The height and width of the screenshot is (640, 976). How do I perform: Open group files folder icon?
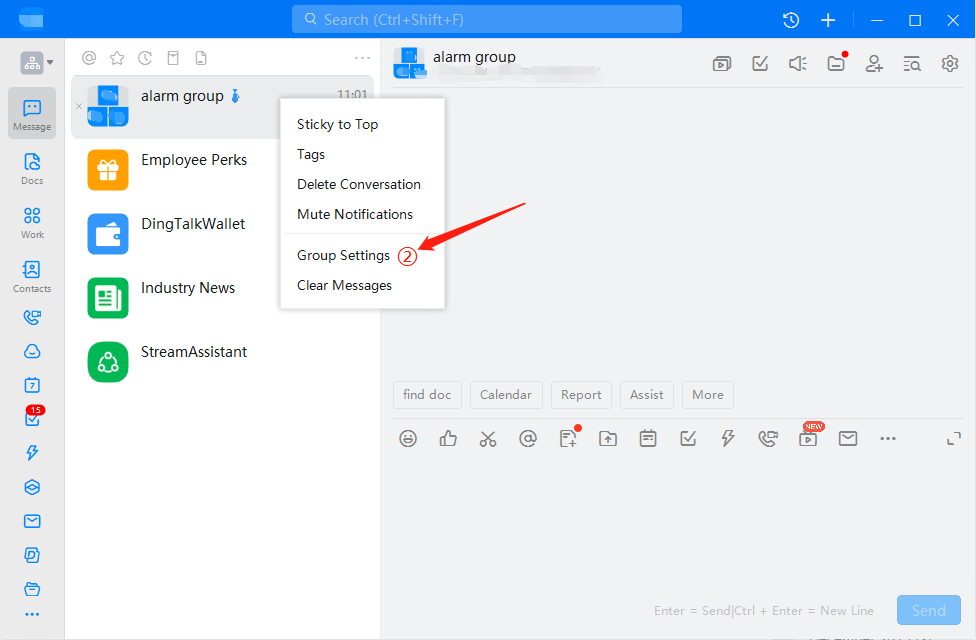pos(836,64)
